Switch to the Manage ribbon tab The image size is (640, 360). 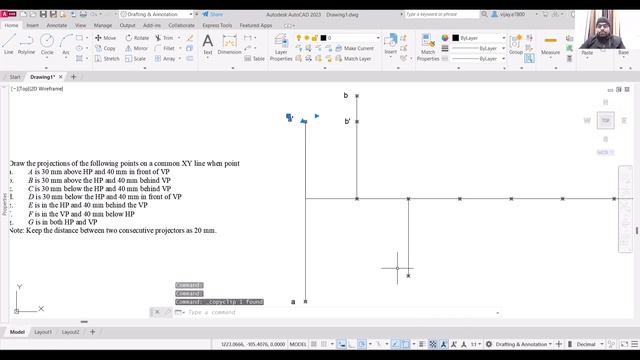tap(102, 25)
